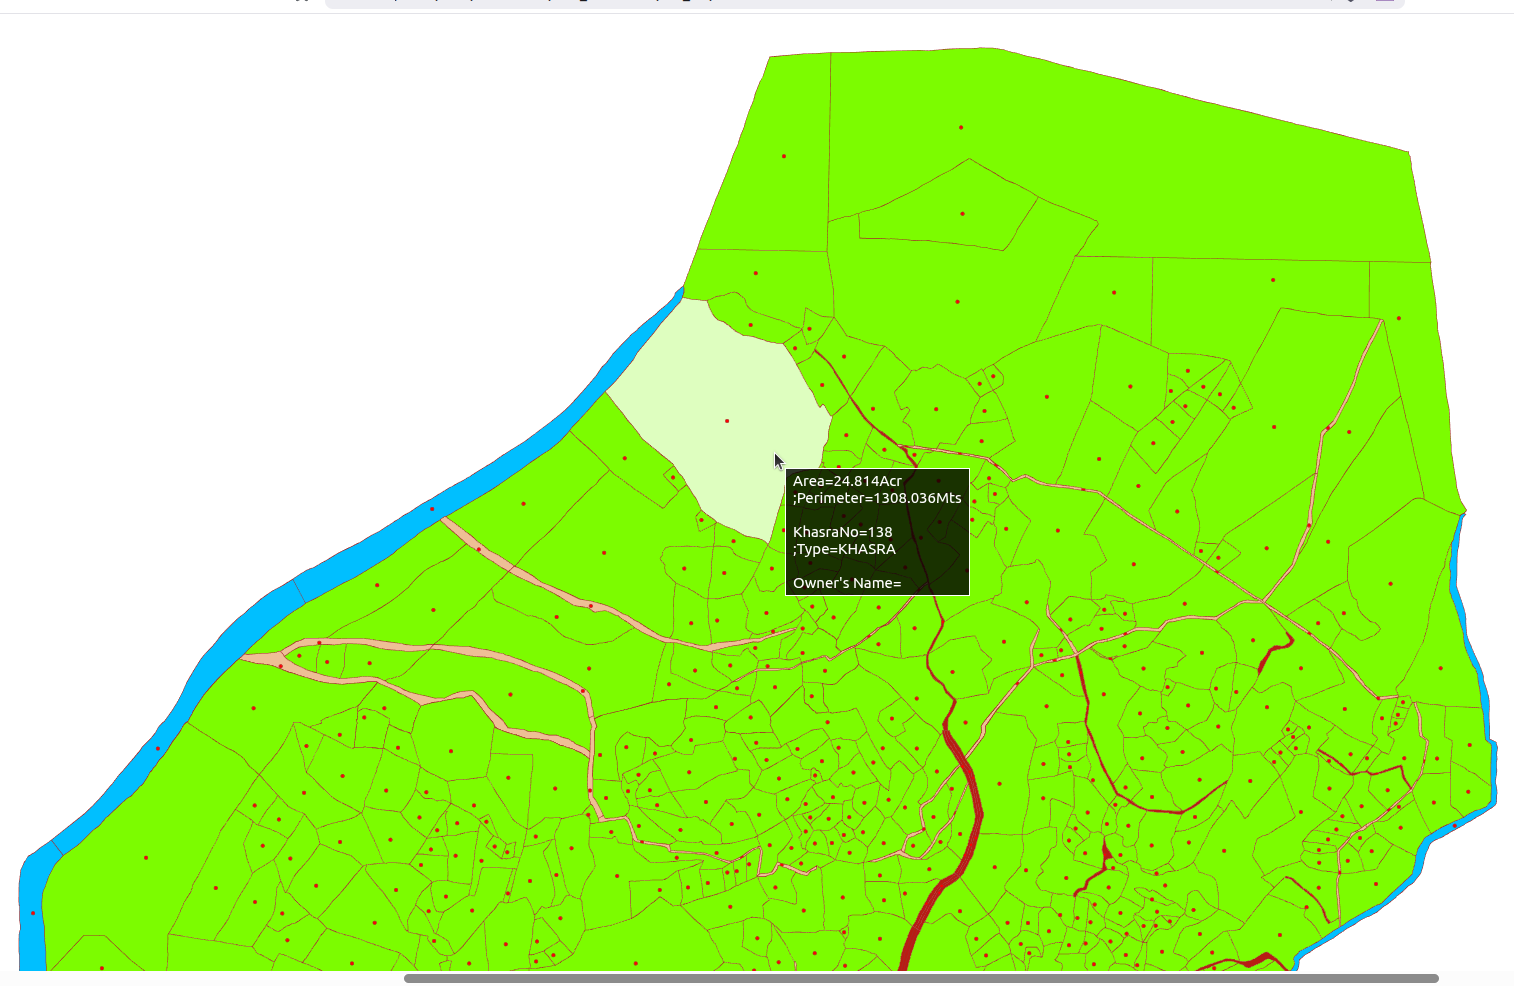Click the empty scrollbar track left of thumb

pos(200,978)
